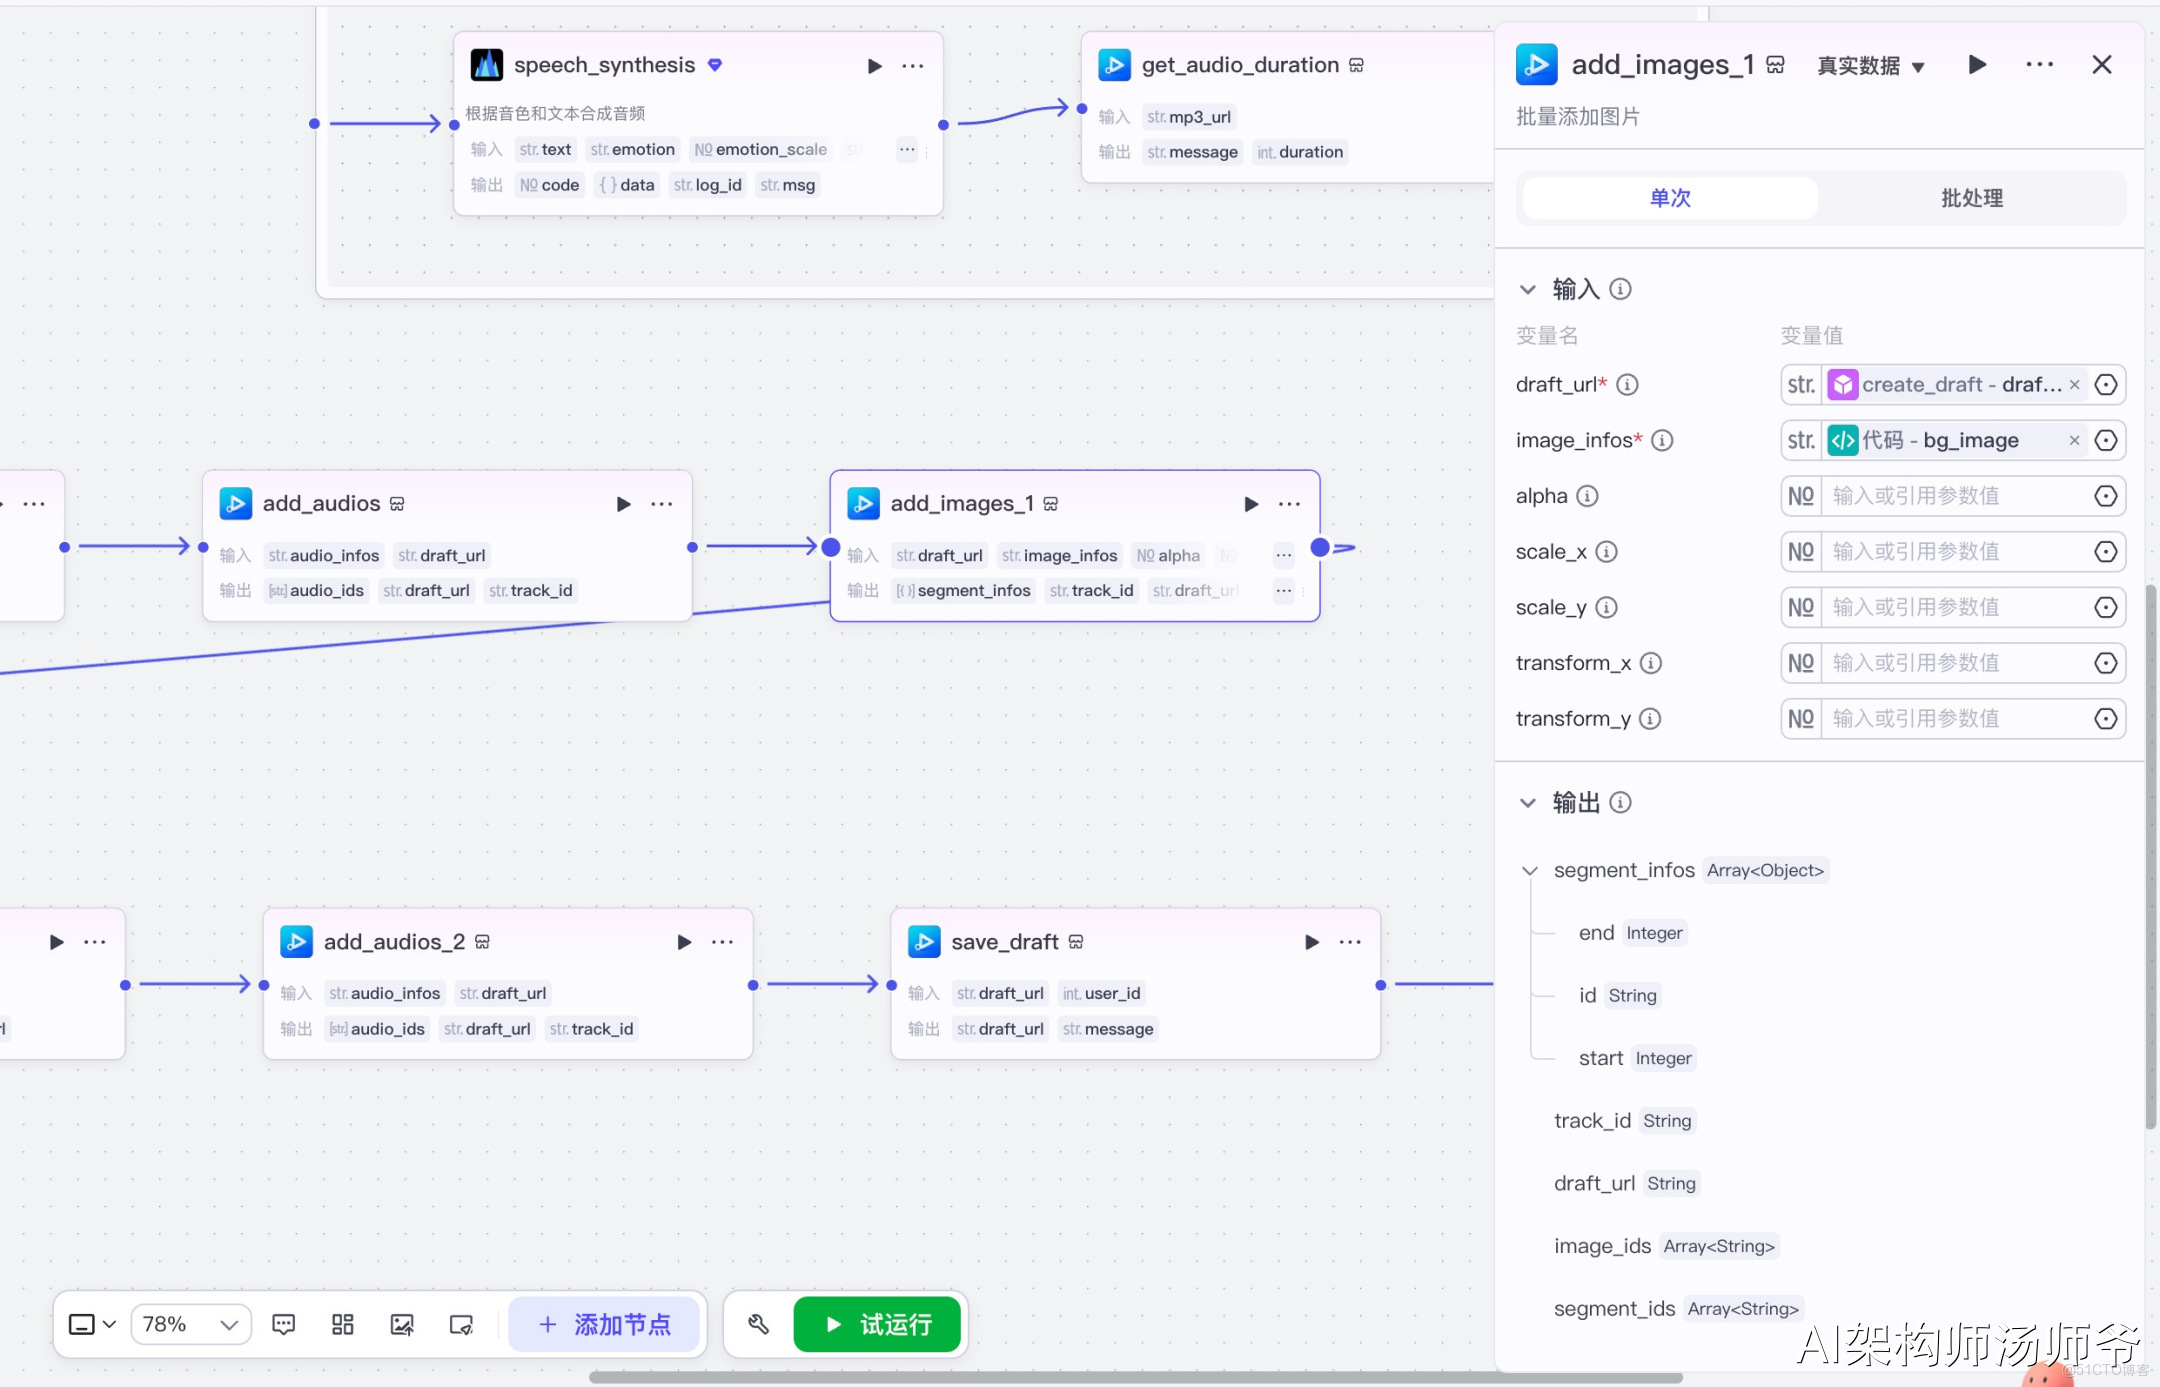Viewport: 2160px width, 1387px height.
Task: Clear the create_draft reference in draft_url
Action: (2074, 385)
